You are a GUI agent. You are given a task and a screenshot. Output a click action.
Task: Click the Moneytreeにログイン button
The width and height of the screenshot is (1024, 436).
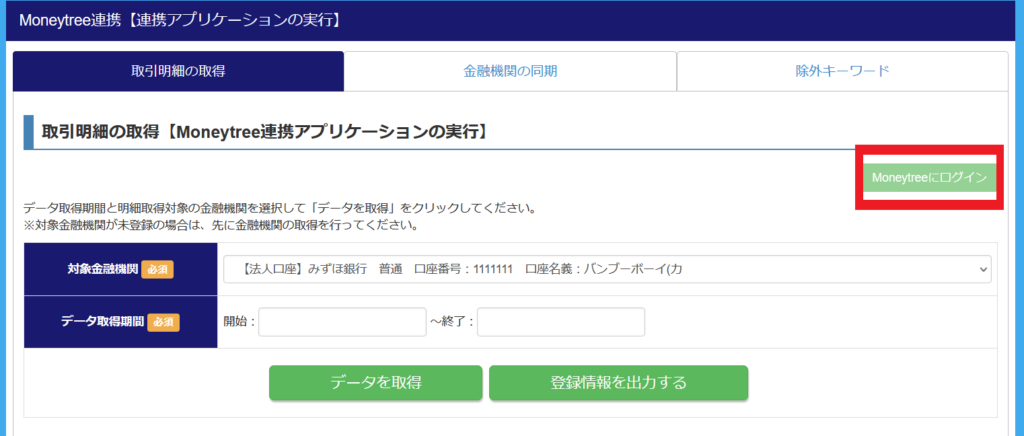[929, 178]
